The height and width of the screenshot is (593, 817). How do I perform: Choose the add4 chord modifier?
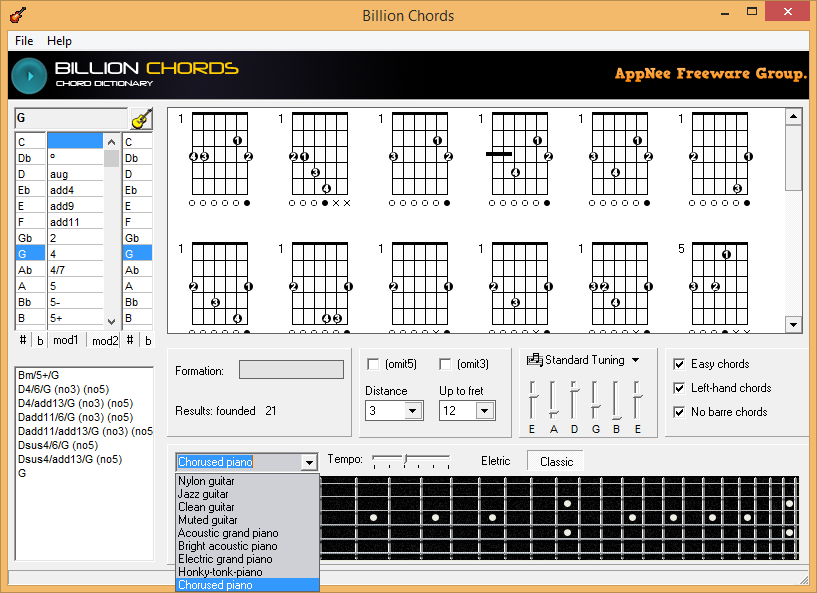pos(75,190)
